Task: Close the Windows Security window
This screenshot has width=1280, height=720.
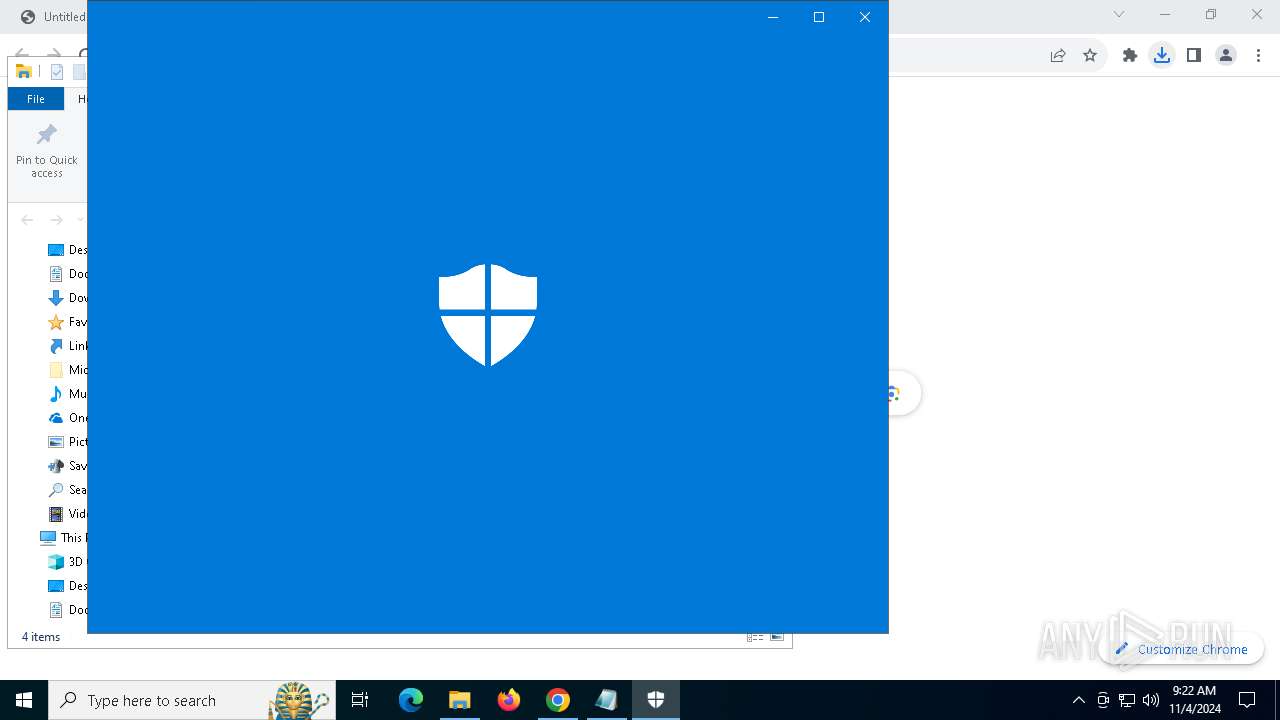Action: [865, 17]
